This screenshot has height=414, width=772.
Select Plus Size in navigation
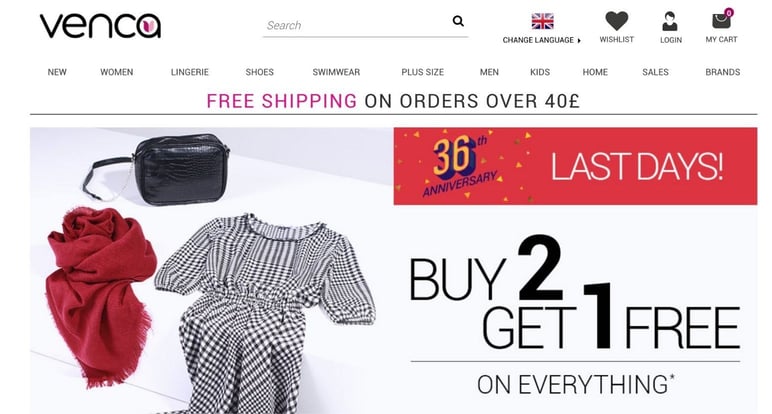422,72
